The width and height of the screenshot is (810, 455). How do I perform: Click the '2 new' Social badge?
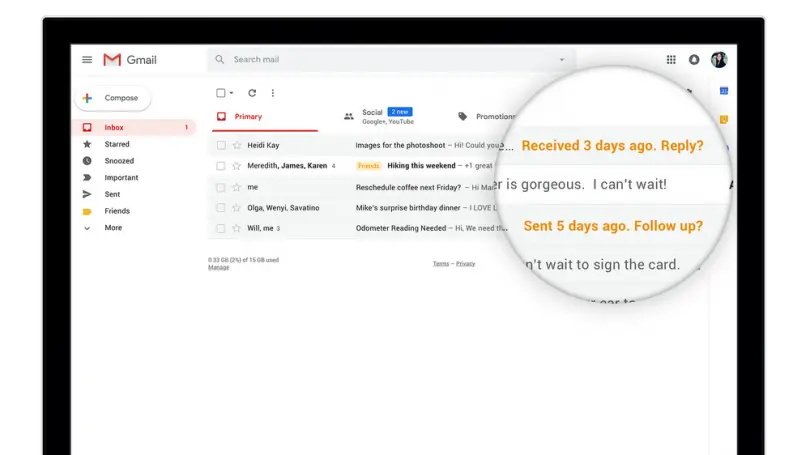400,112
